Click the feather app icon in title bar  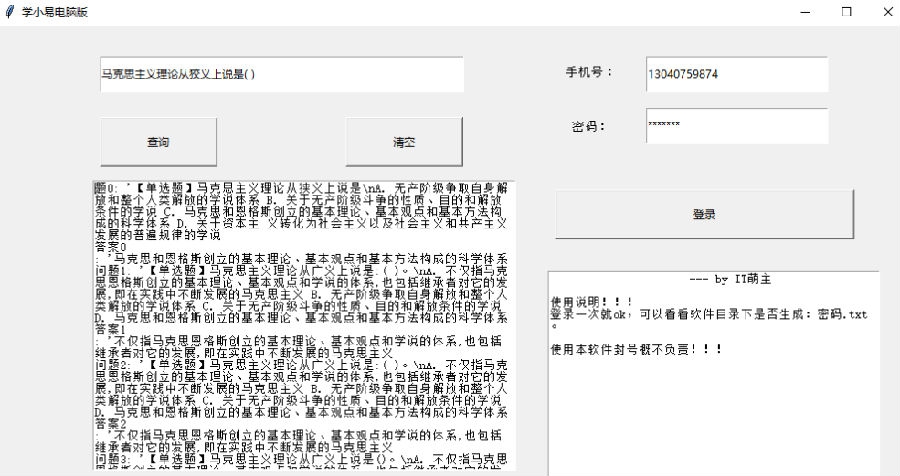click(10, 11)
